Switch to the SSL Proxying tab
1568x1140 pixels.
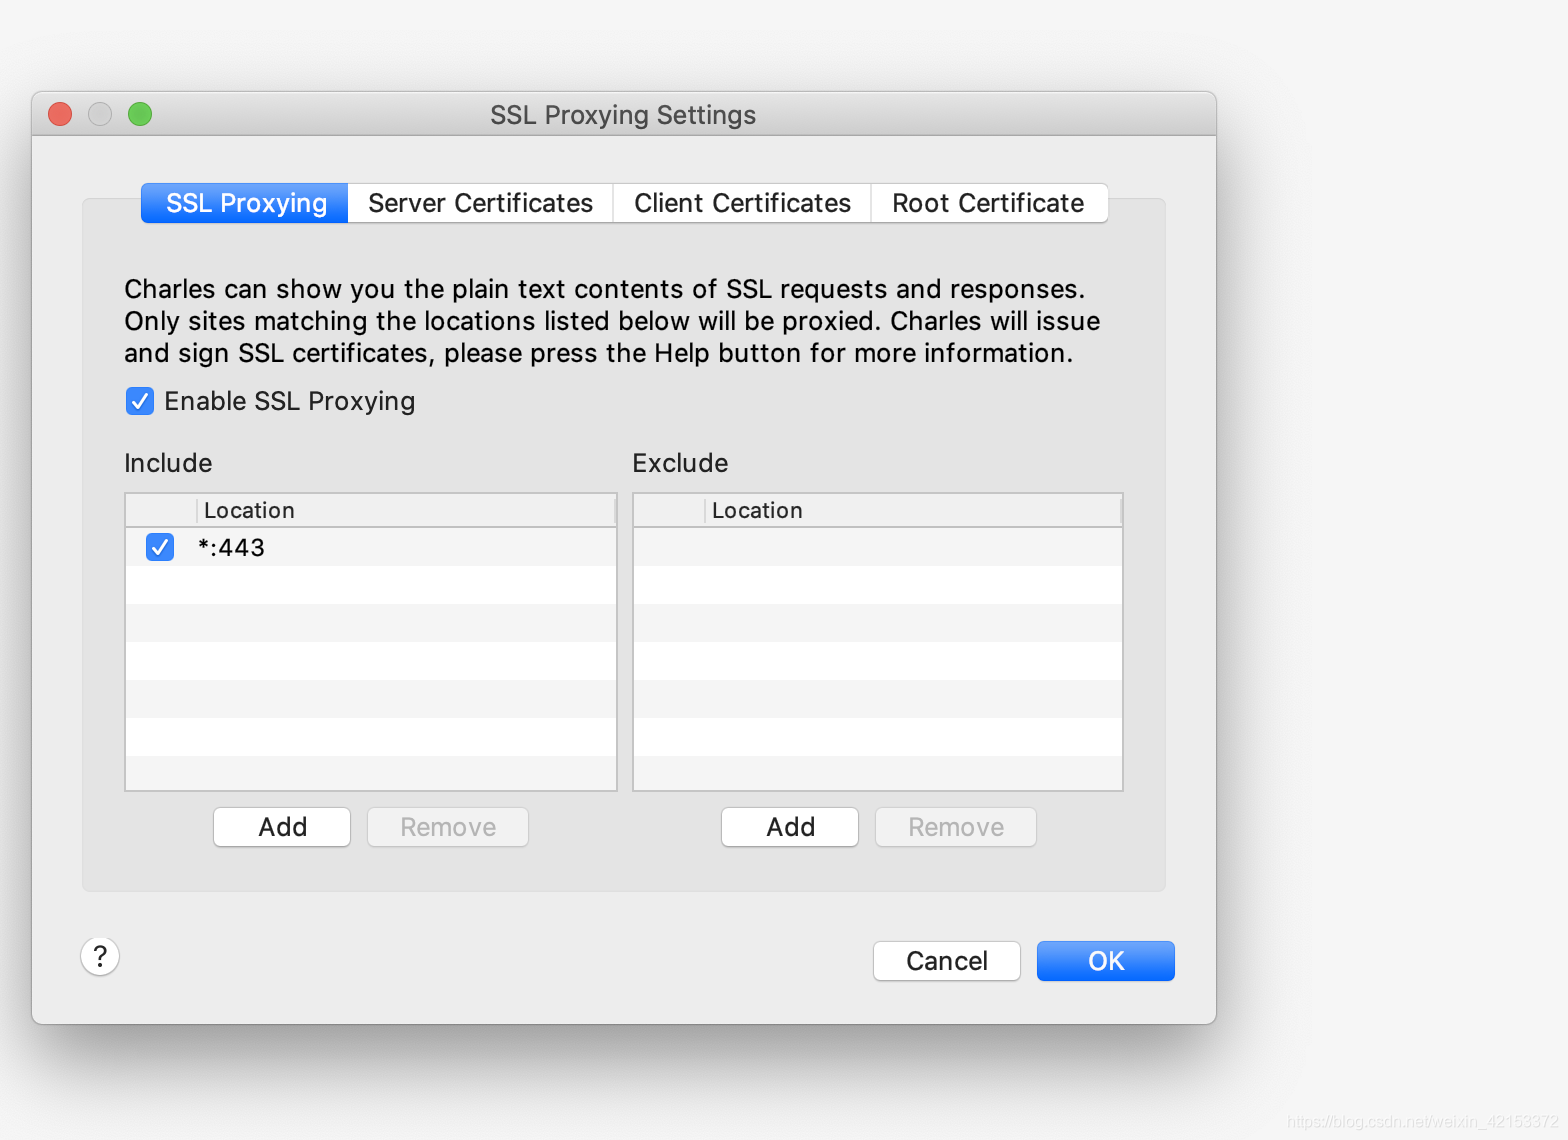pos(245,203)
